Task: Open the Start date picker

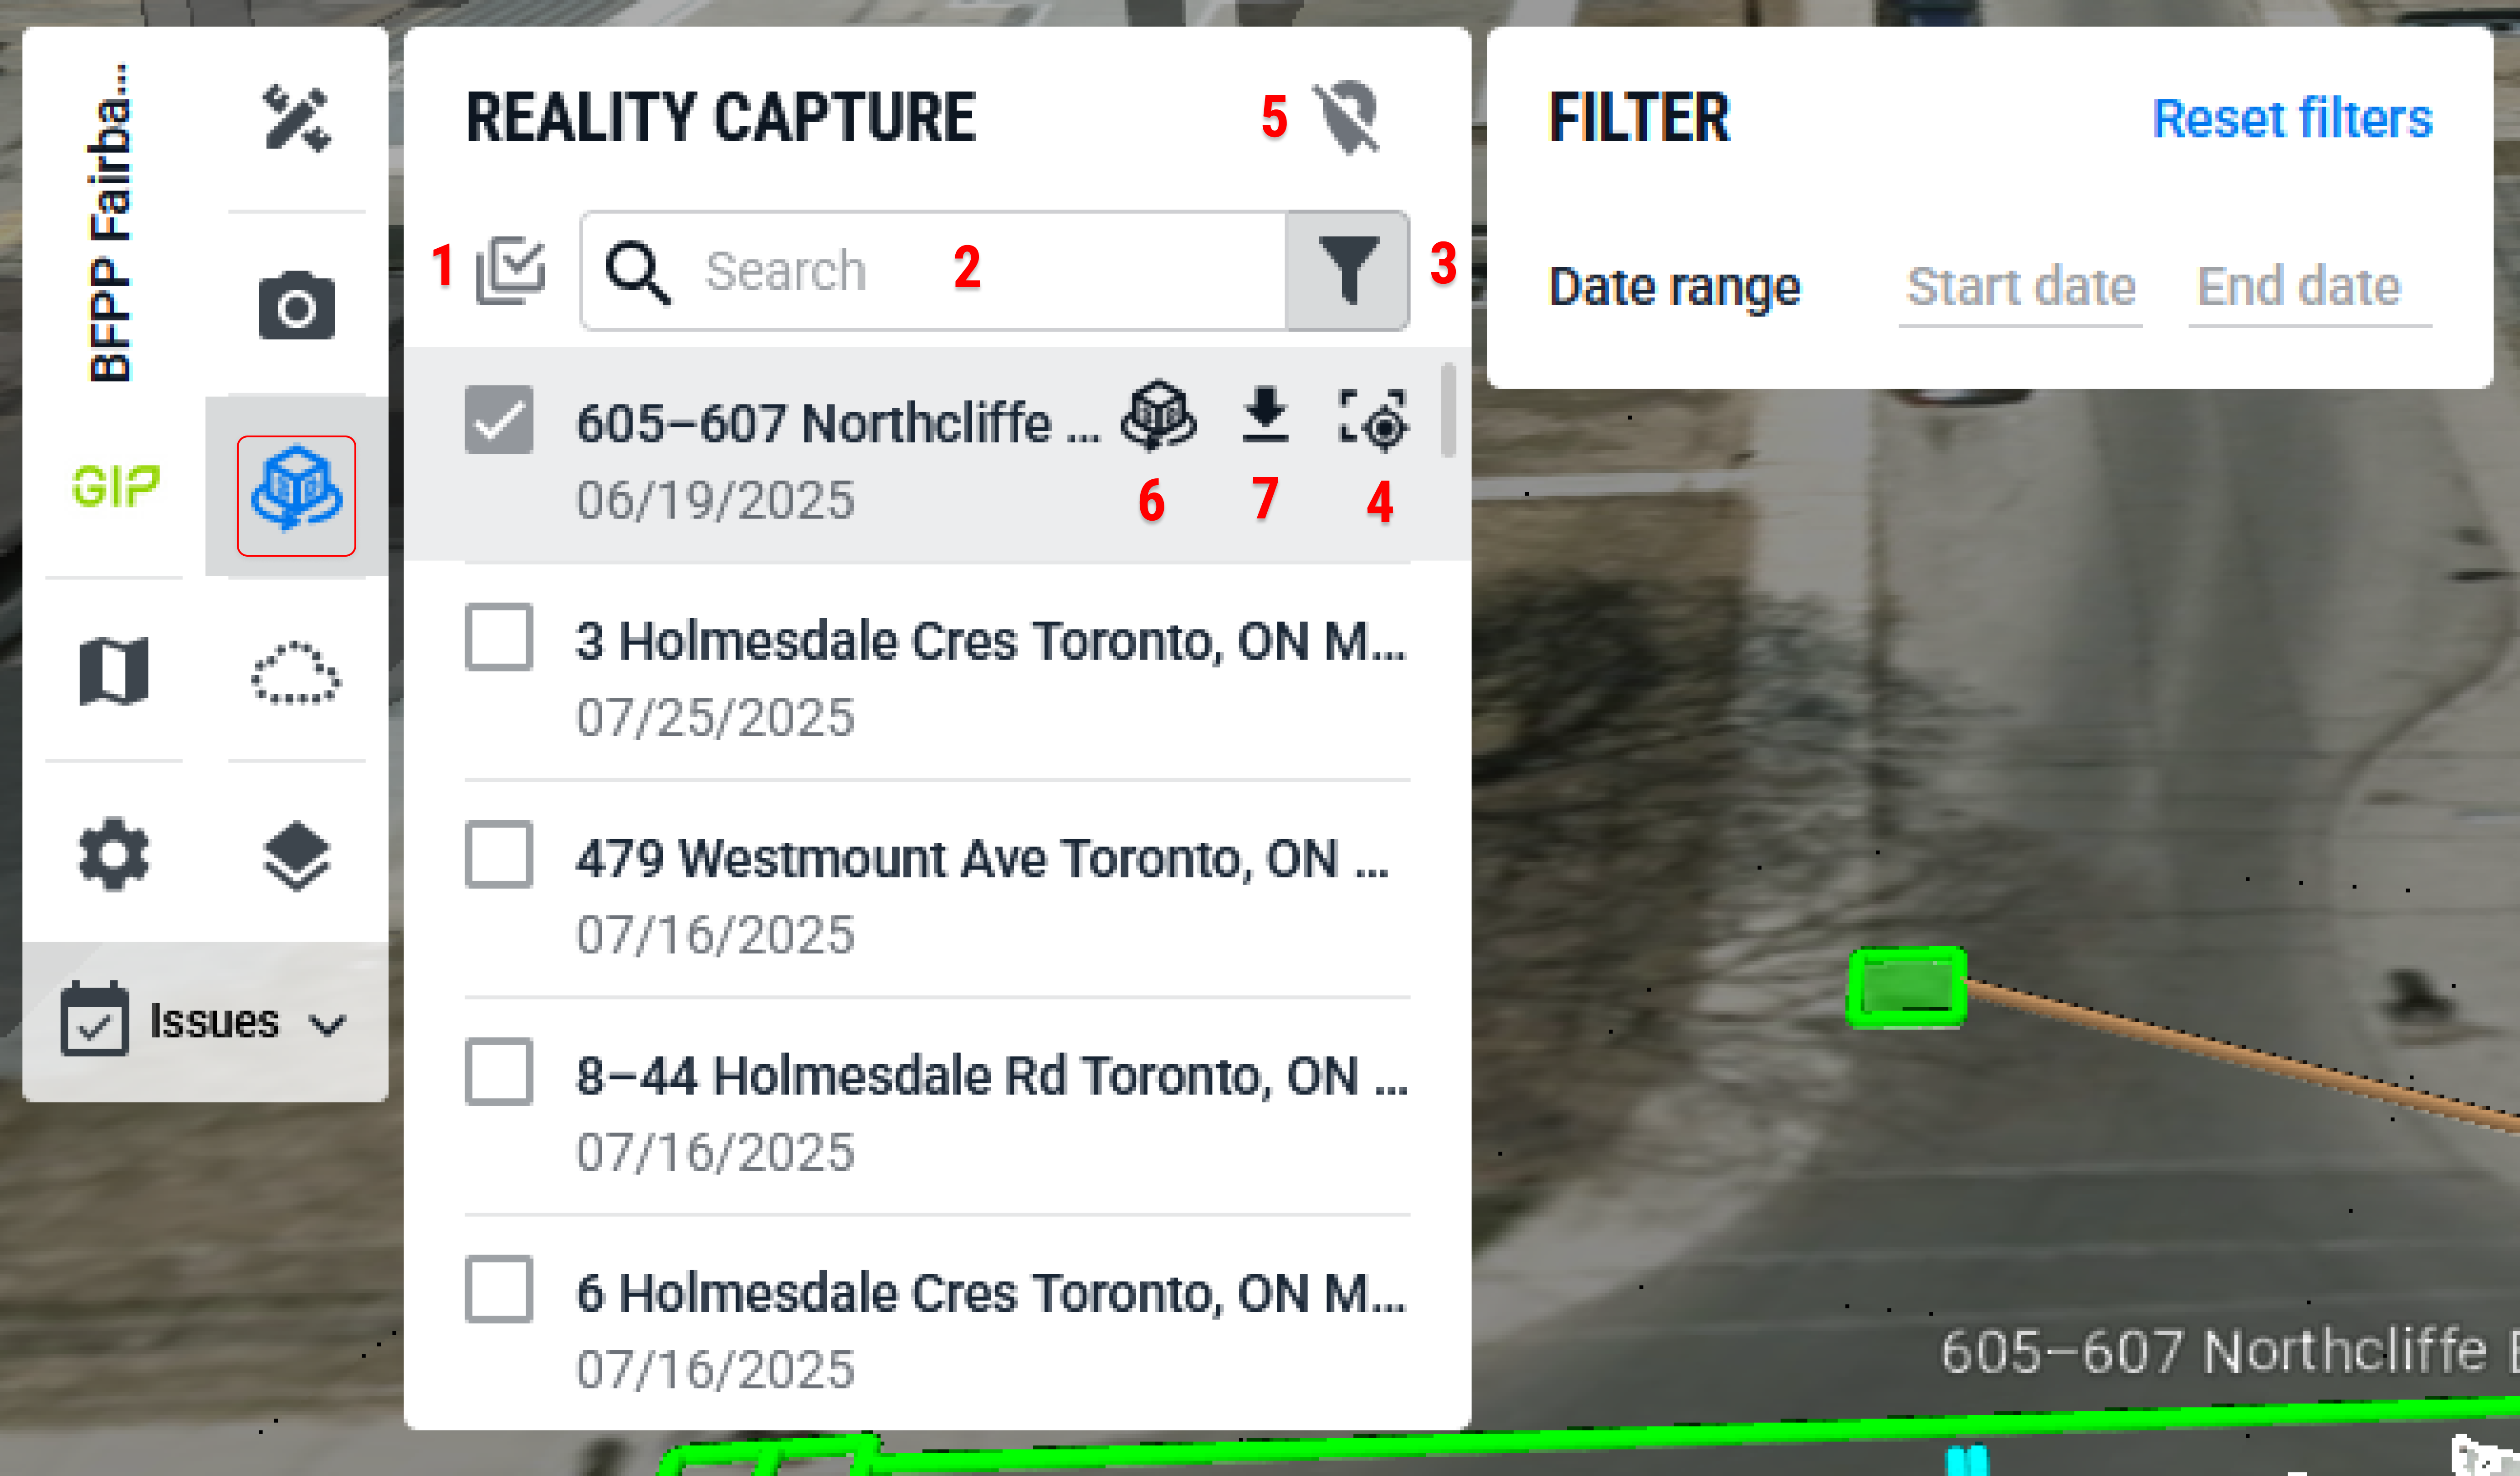Action: [2020, 287]
